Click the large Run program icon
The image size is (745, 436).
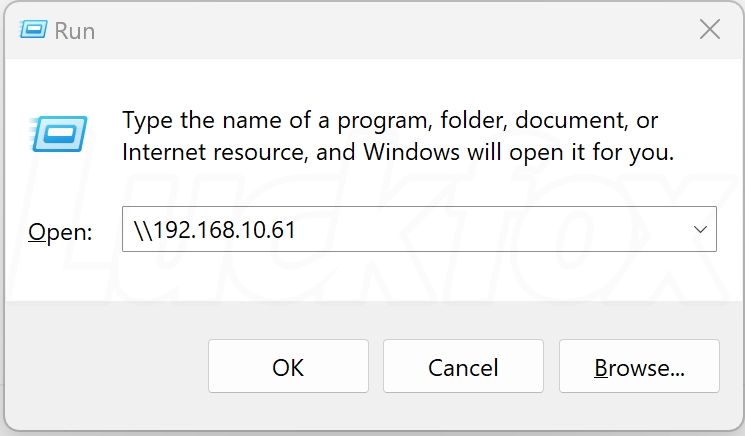[59, 133]
